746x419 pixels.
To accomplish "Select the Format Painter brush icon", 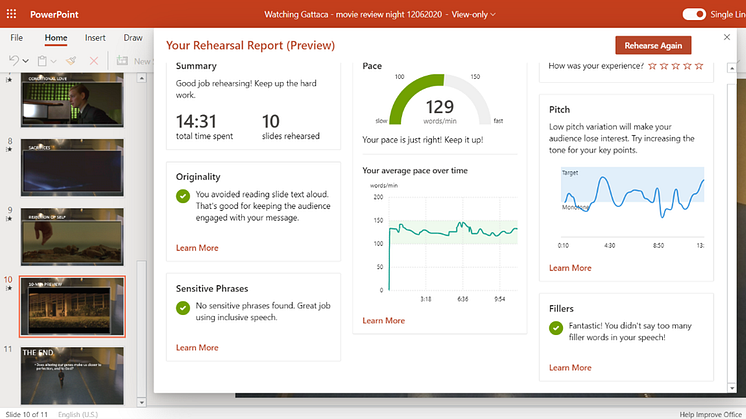I will pos(70,61).
